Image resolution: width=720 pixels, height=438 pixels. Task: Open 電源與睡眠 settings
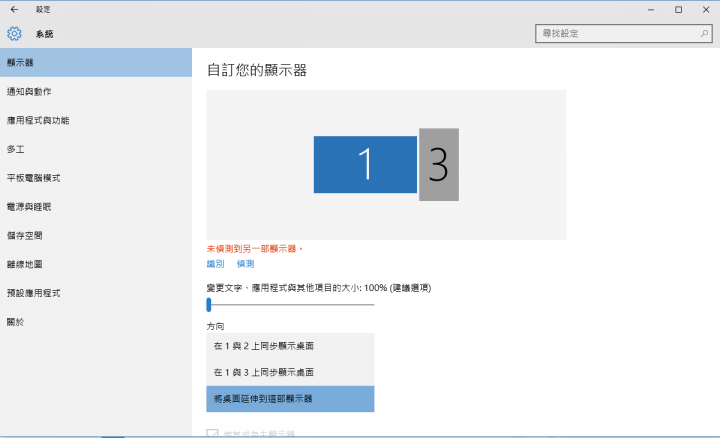click(96, 207)
